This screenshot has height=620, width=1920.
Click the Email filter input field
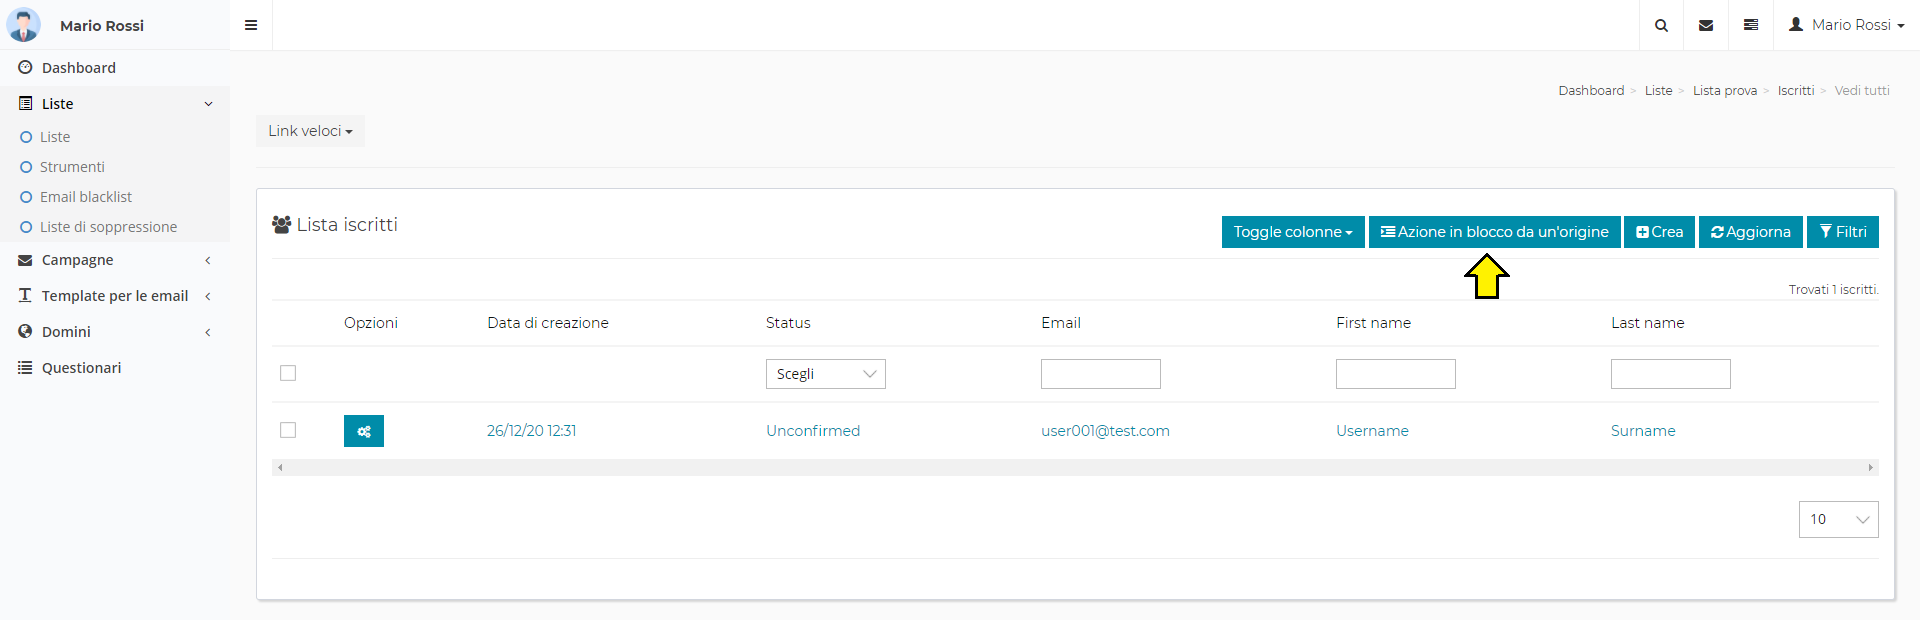point(1100,374)
